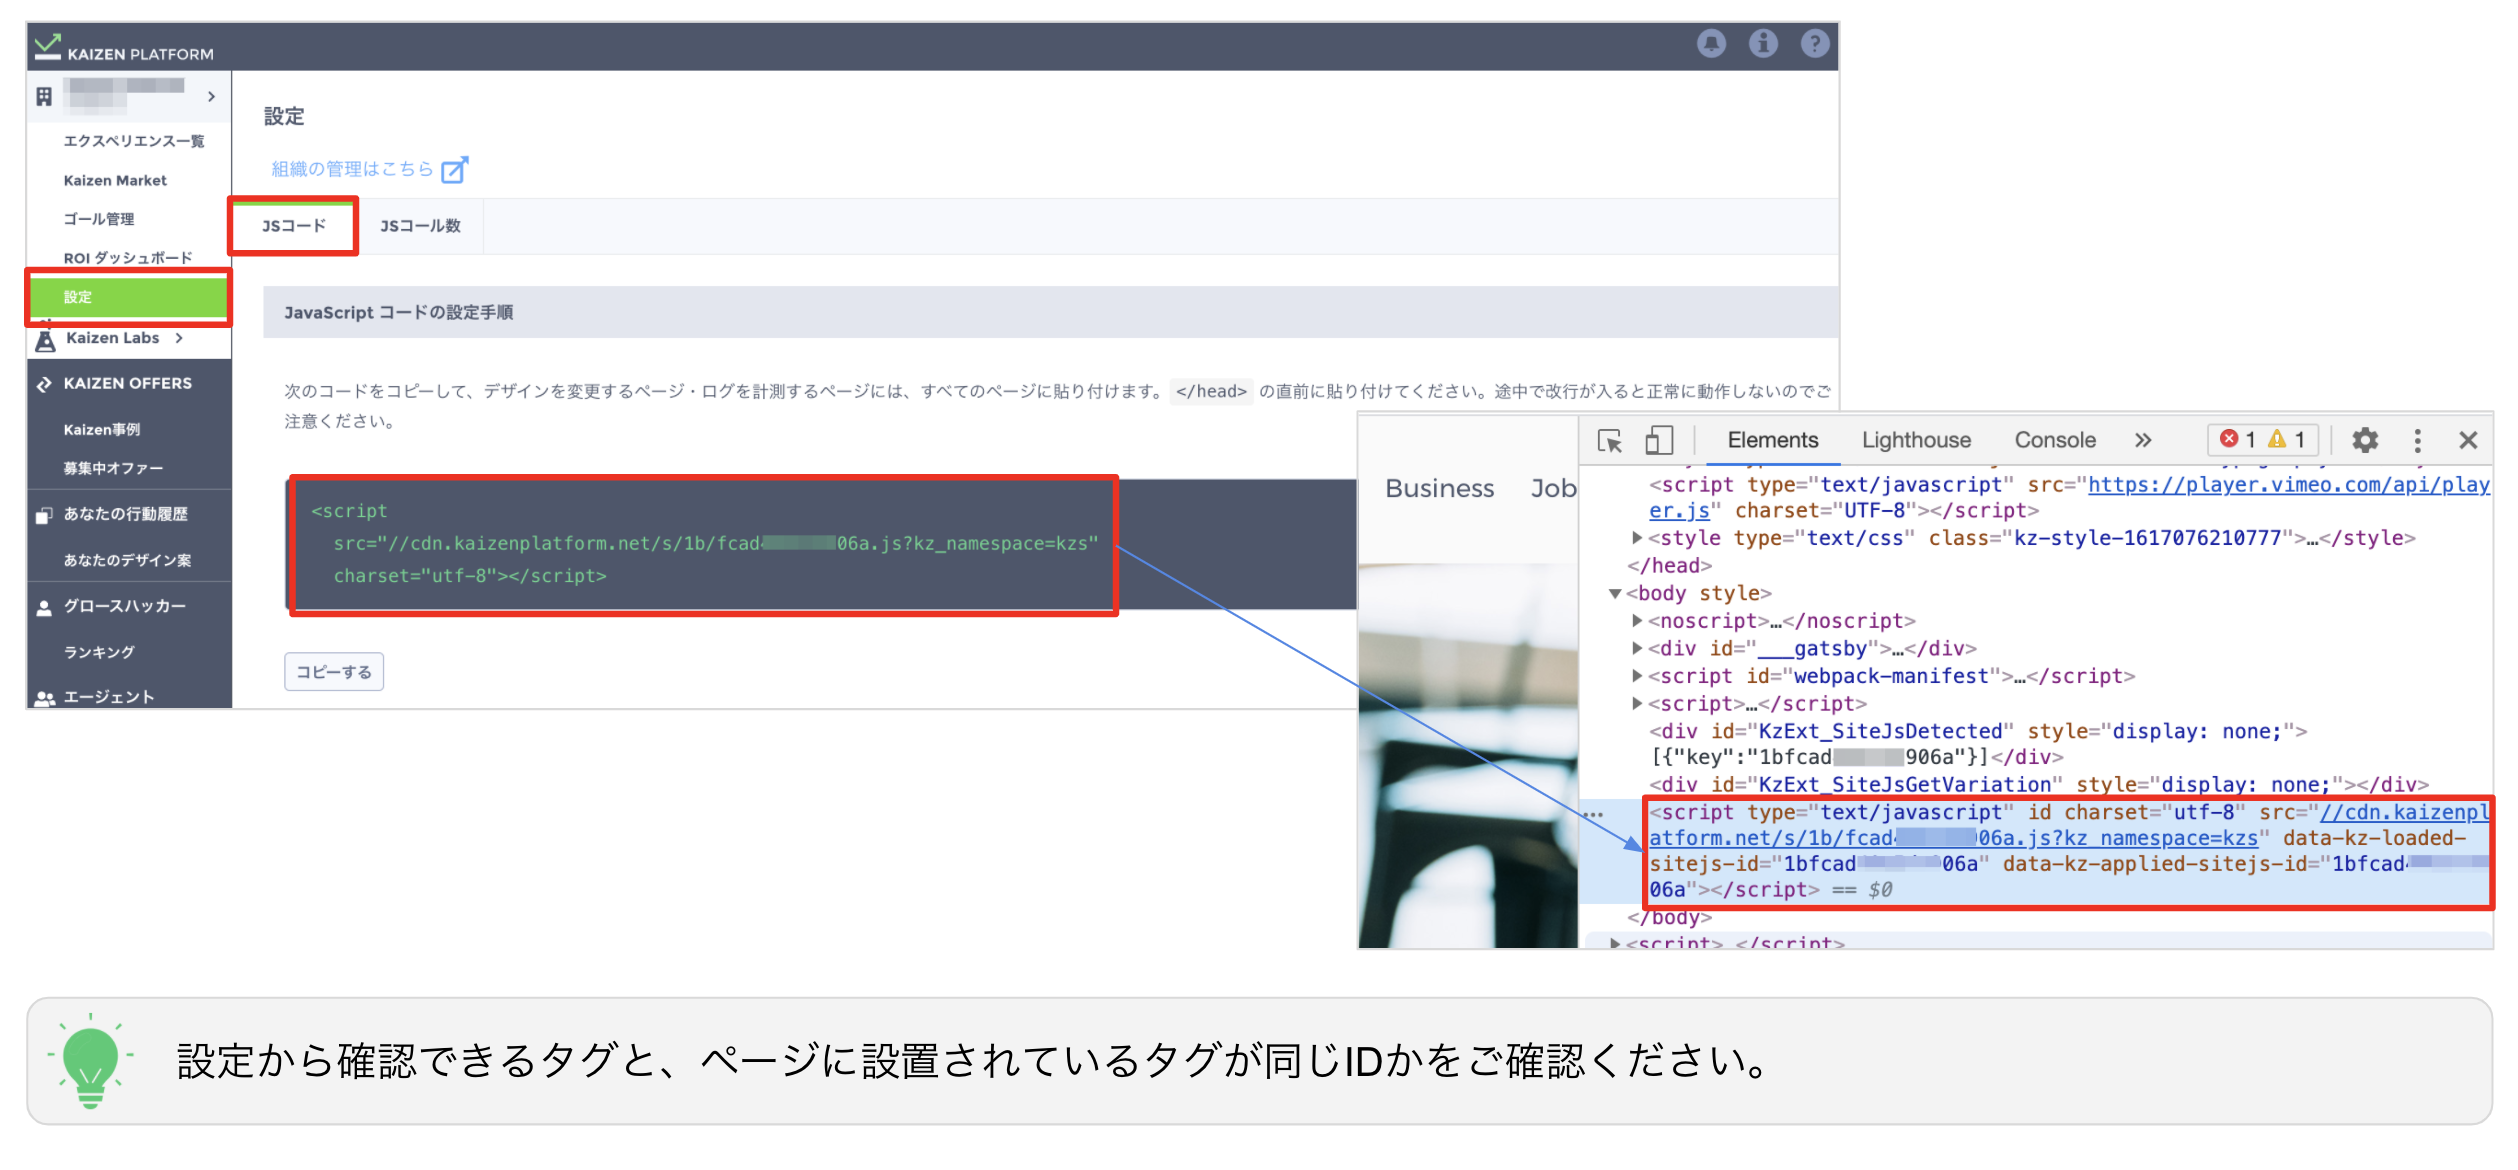Open あなたのデザイン案 in sidebar
This screenshot has width=2518, height=1170.
[x=127, y=561]
